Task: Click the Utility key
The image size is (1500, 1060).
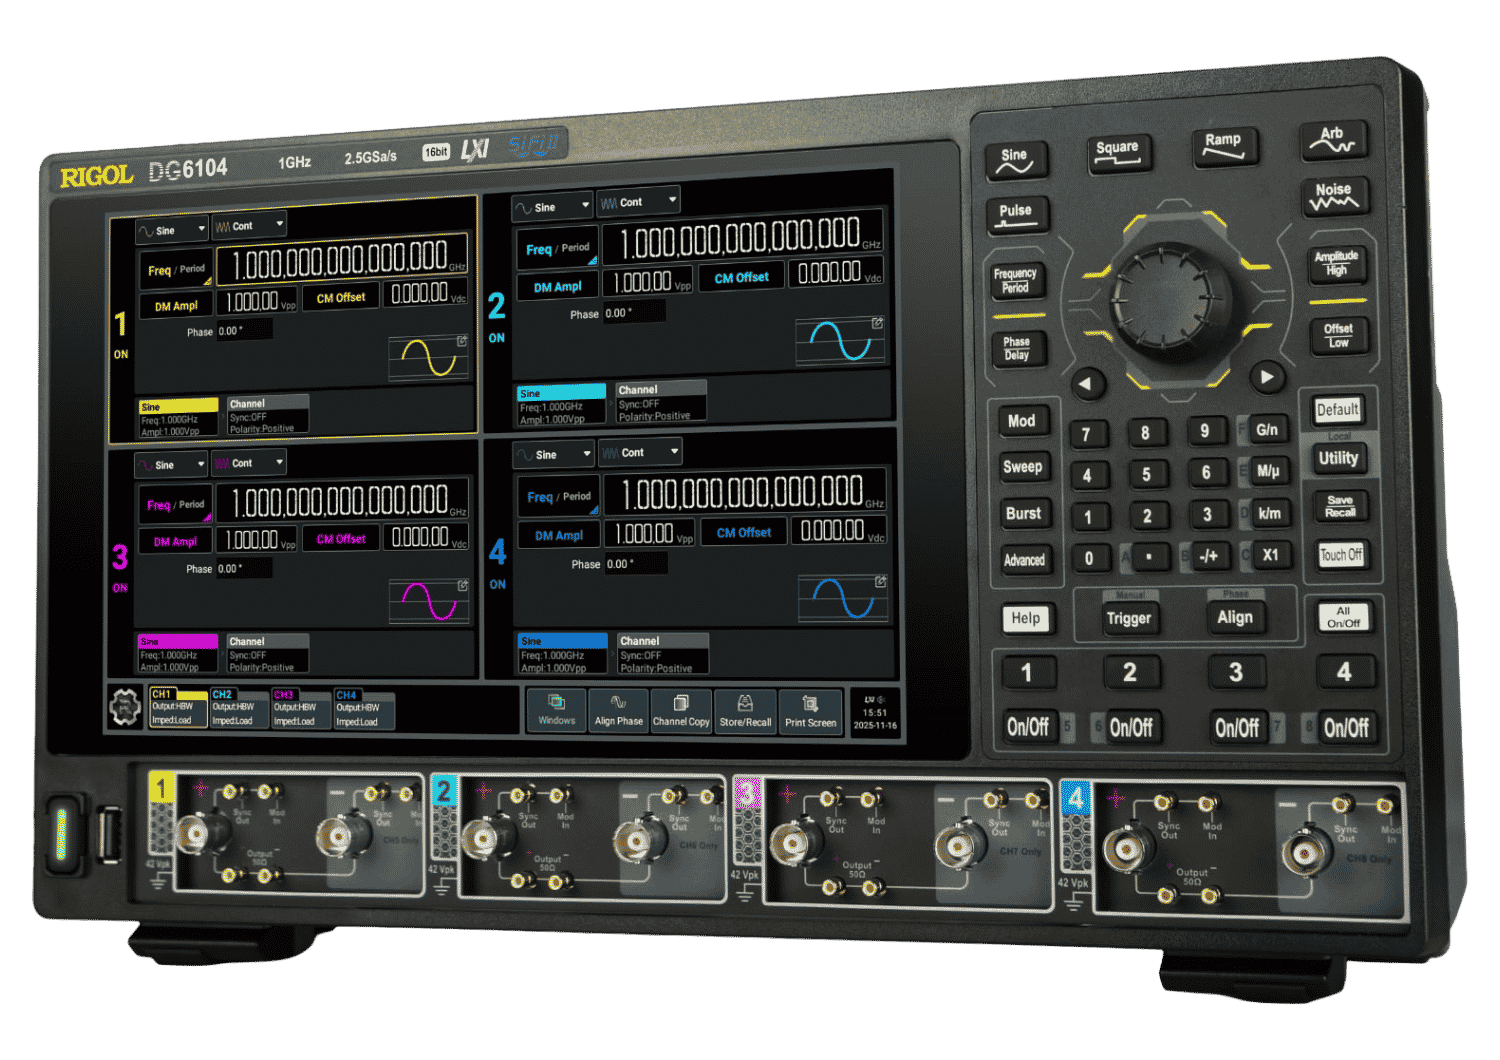Action: [x=1338, y=458]
